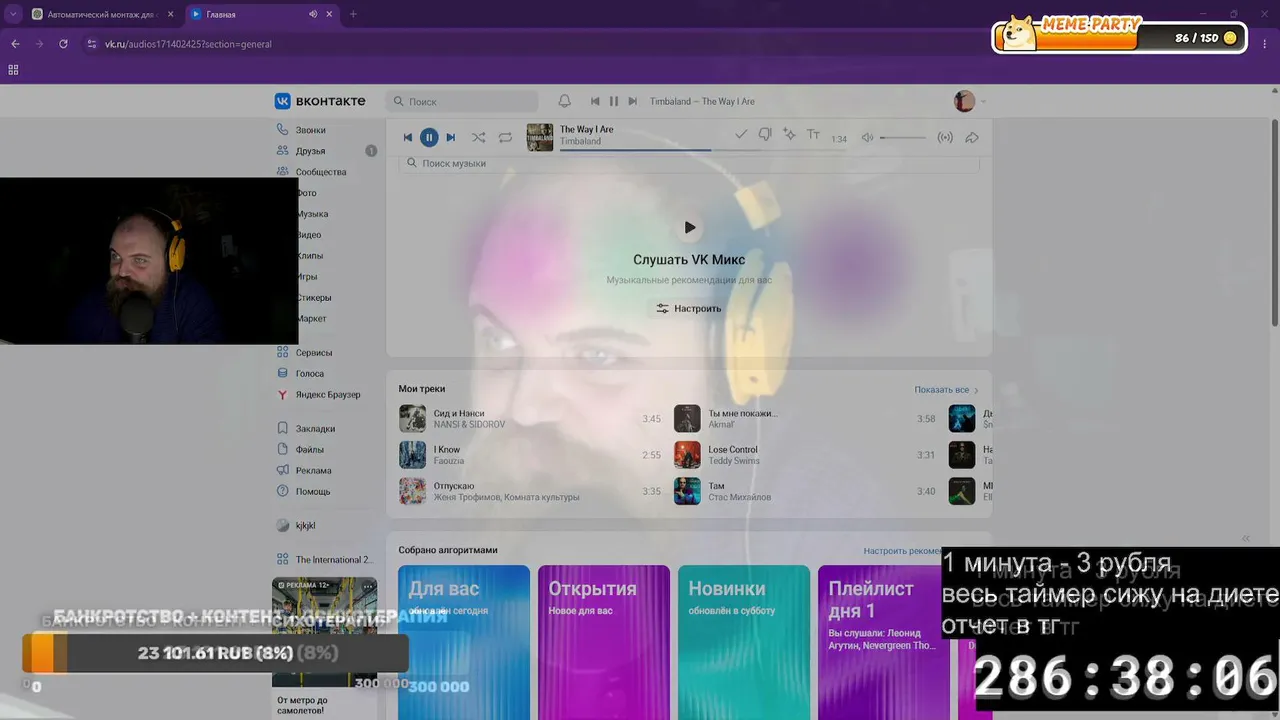Click the VKontakte logo
The image size is (1280, 720).
[320, 101]
